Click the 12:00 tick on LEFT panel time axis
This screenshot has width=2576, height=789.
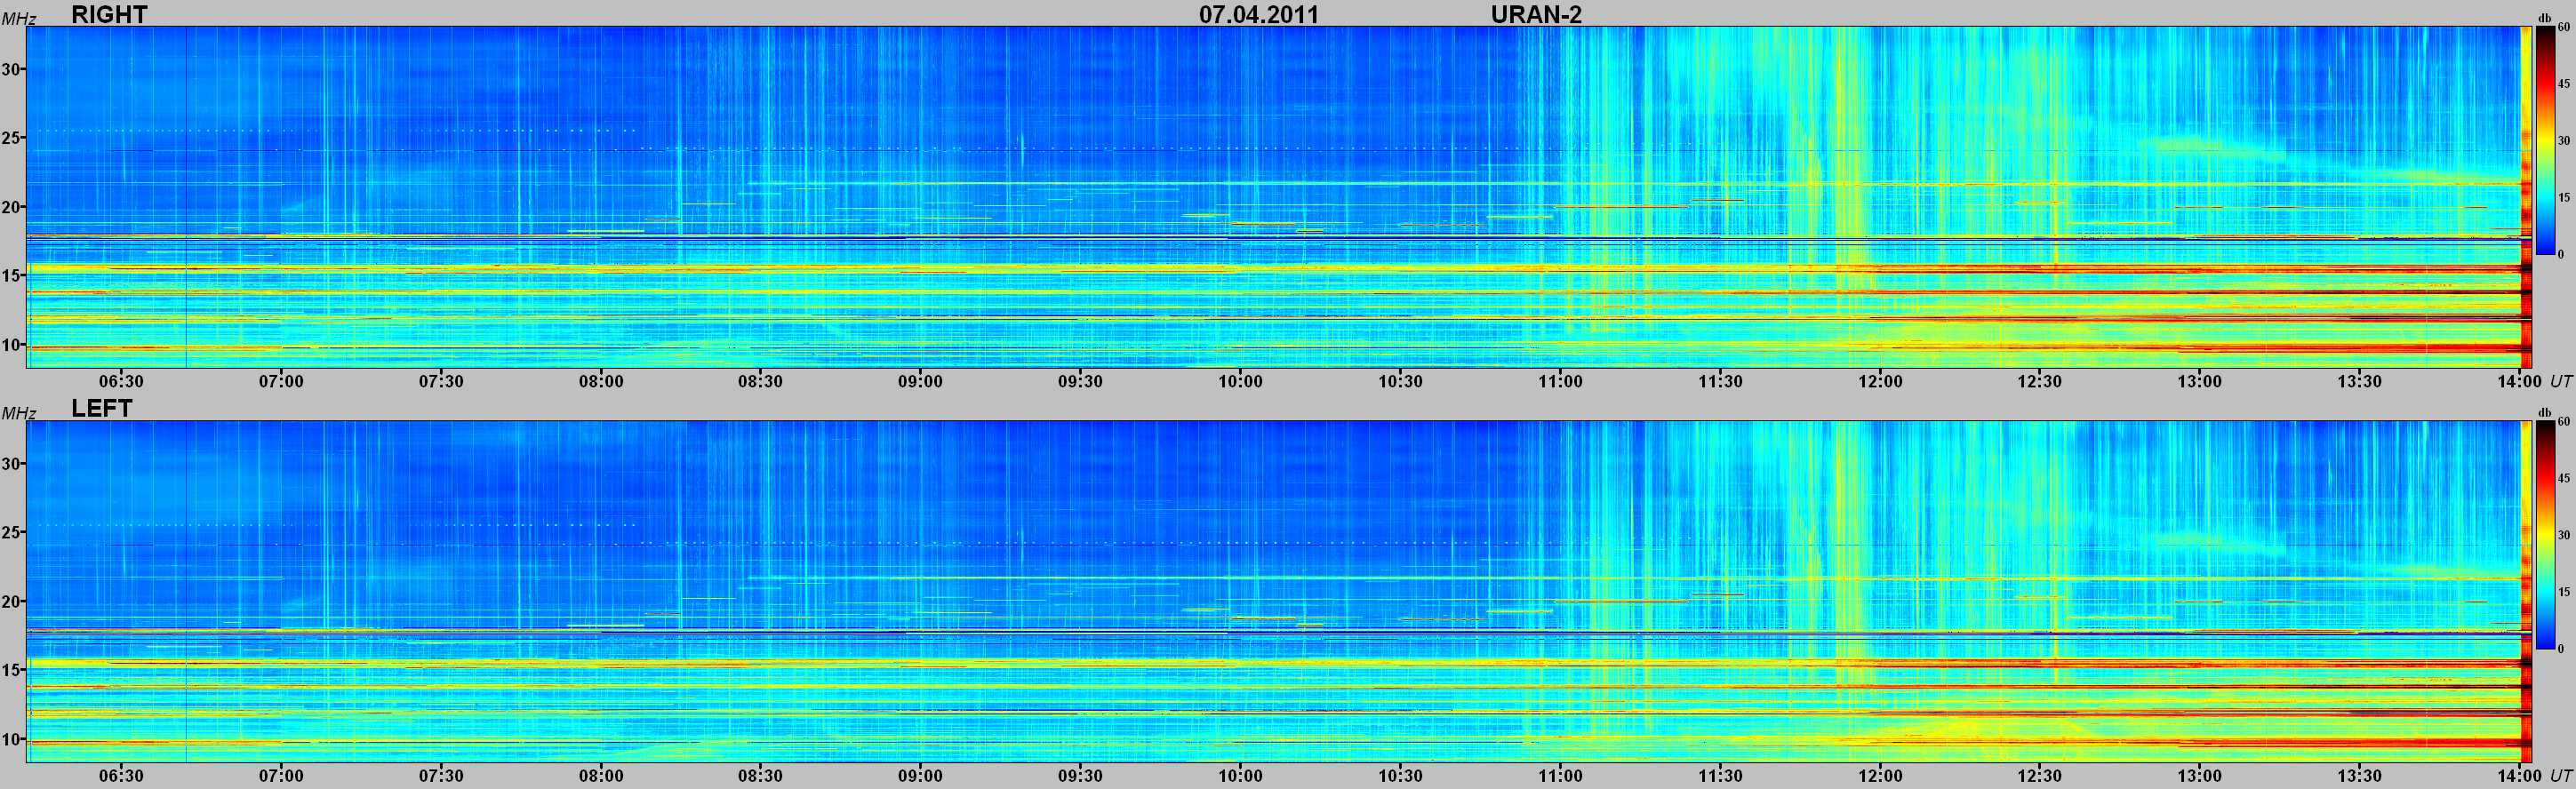[1880, 775]
